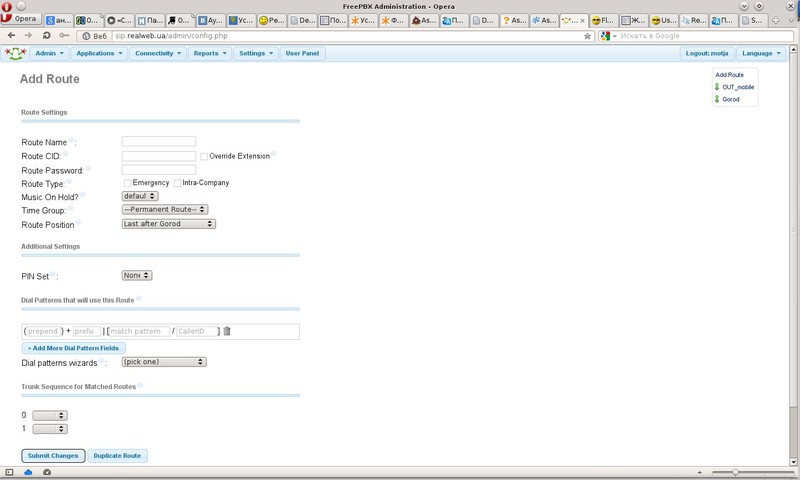Delete dial pattern with trash icon

pyautogui.click(x=227, y=331)
